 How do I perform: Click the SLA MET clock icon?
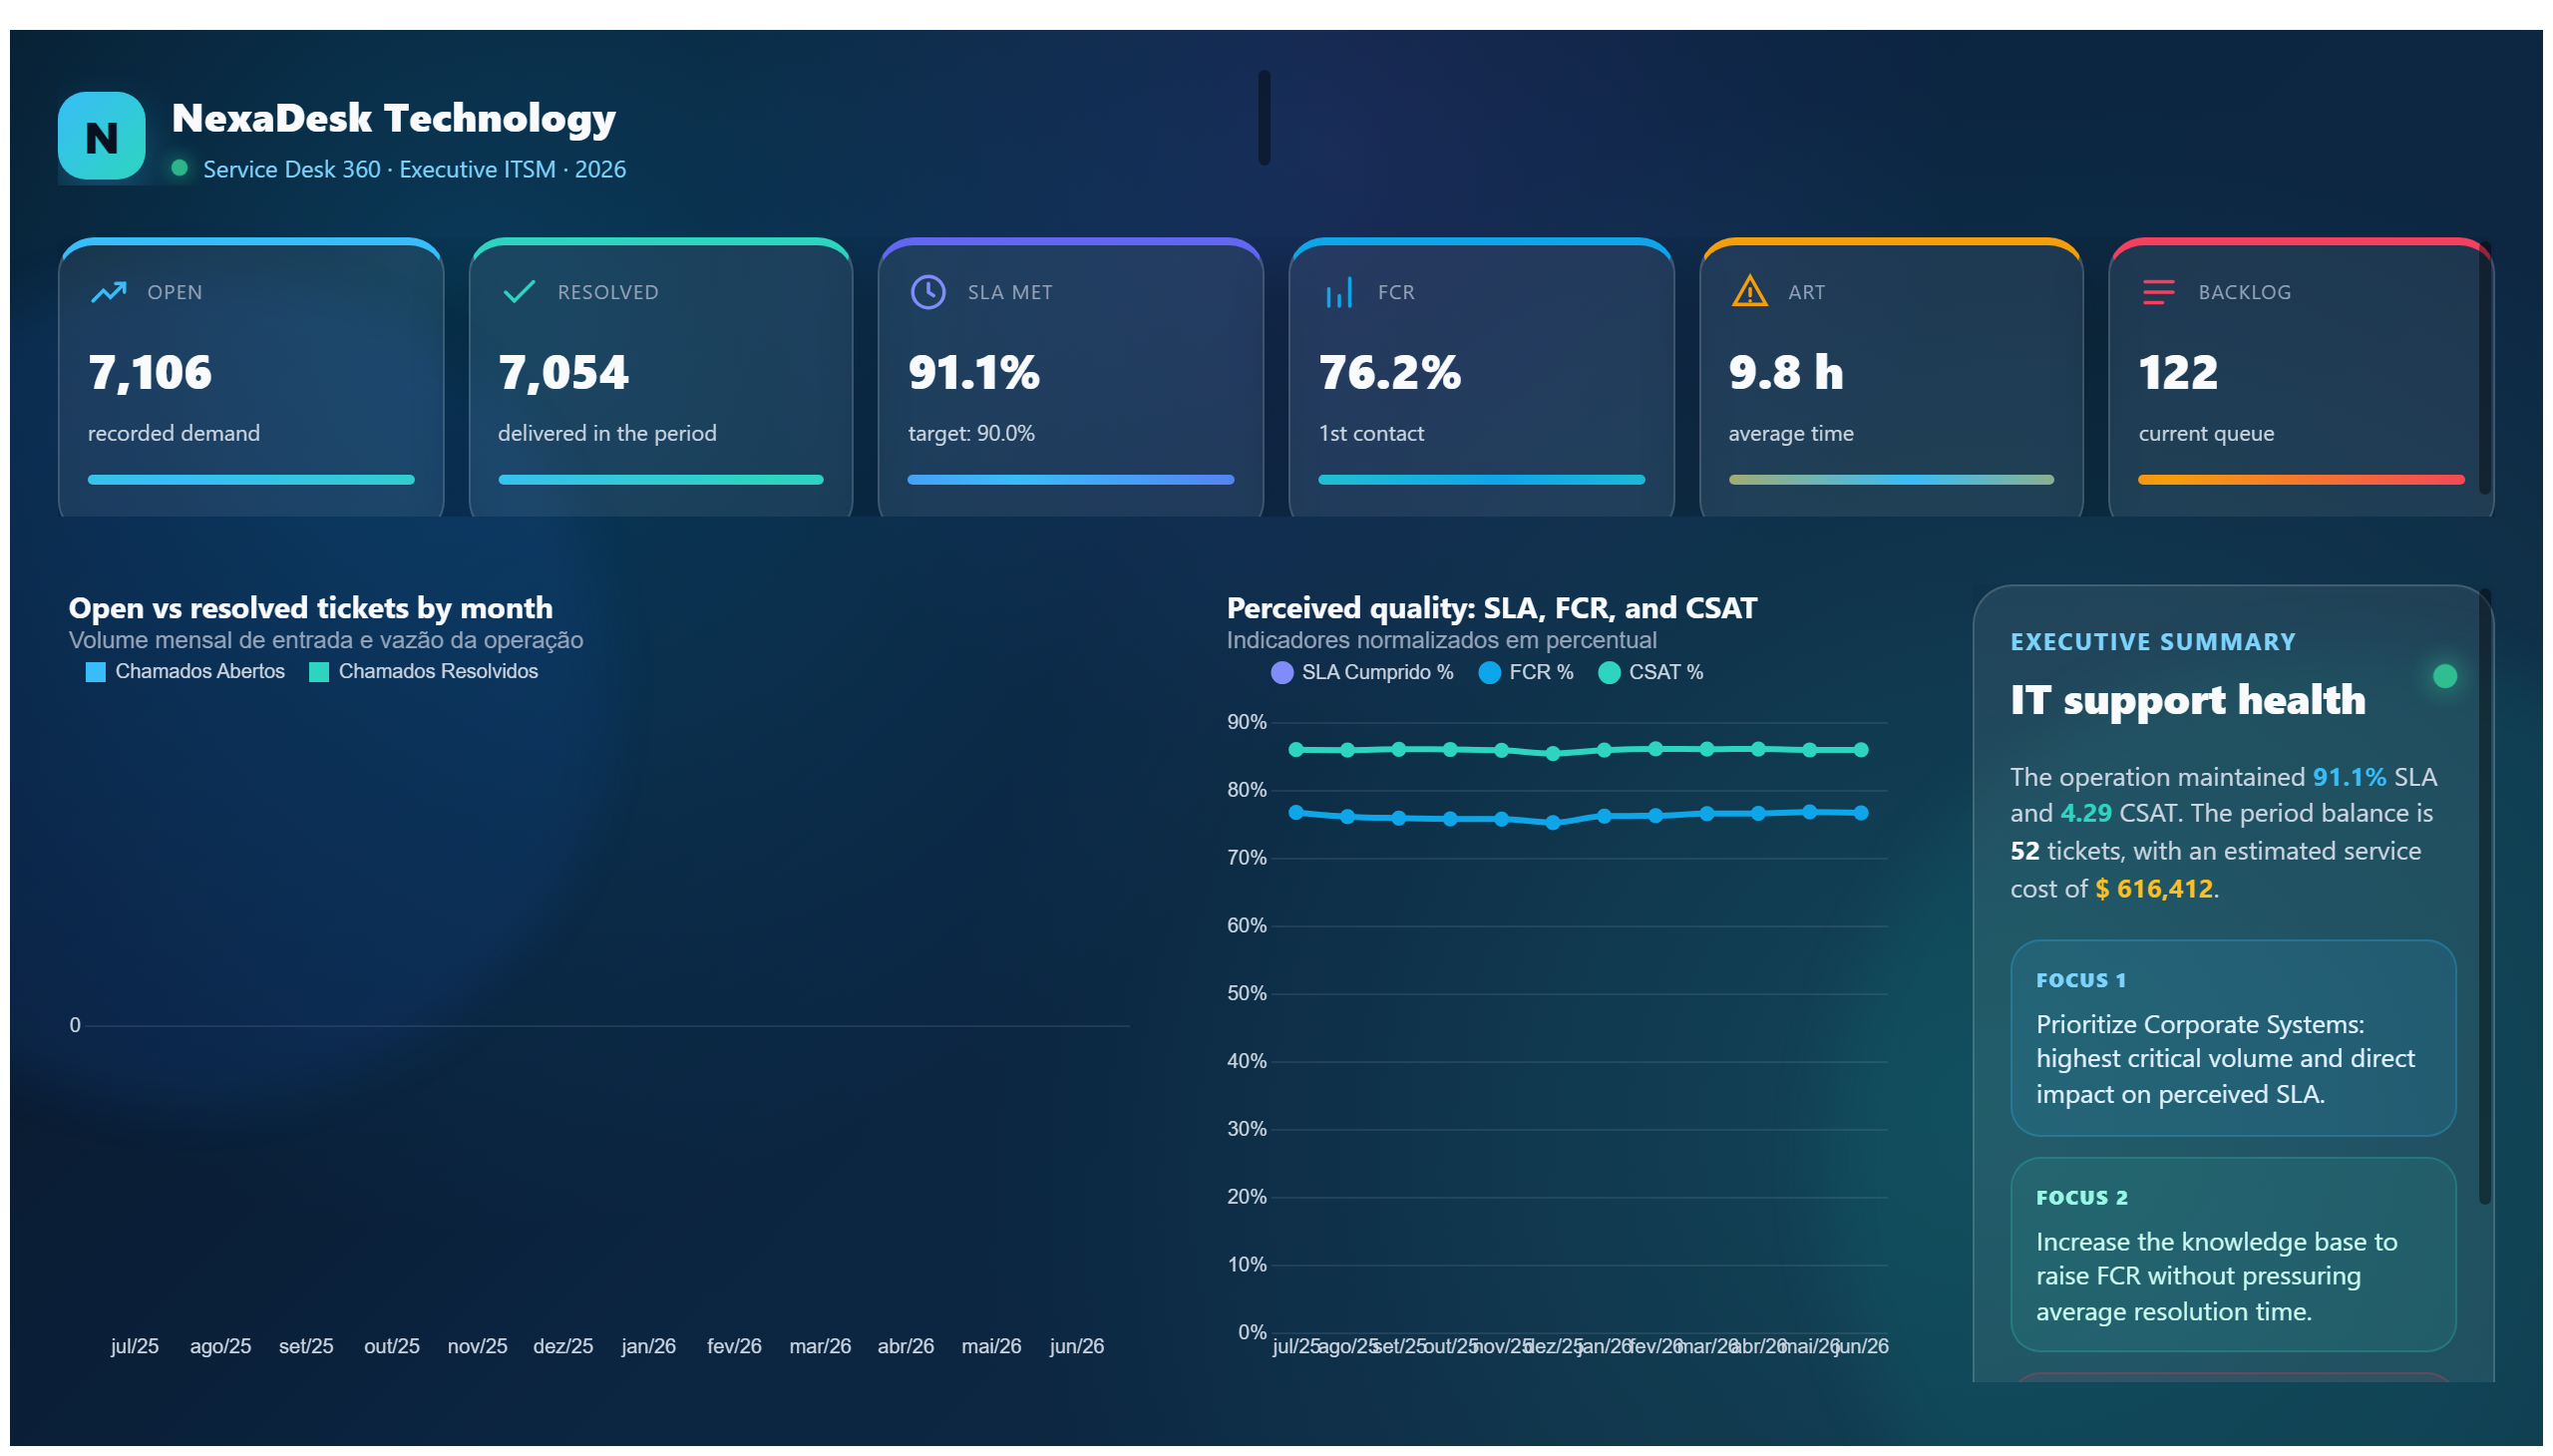tap(928, 292)
